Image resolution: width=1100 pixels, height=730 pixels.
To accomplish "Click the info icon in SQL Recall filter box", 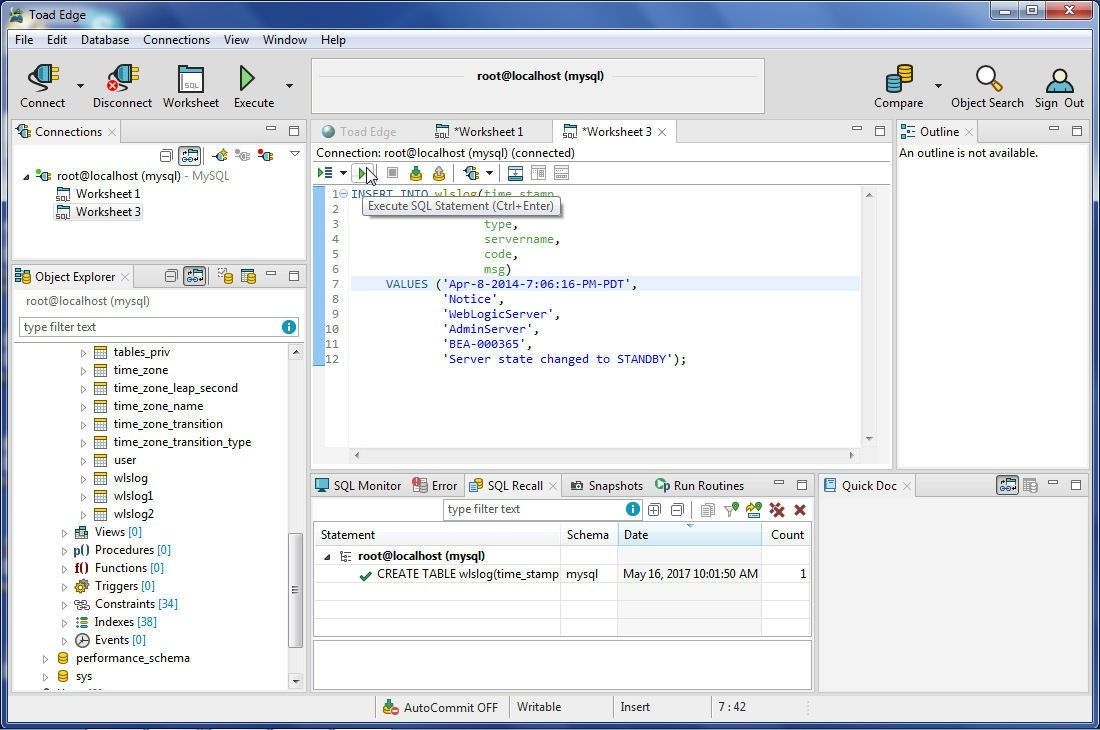I will [x=632, y=509].
